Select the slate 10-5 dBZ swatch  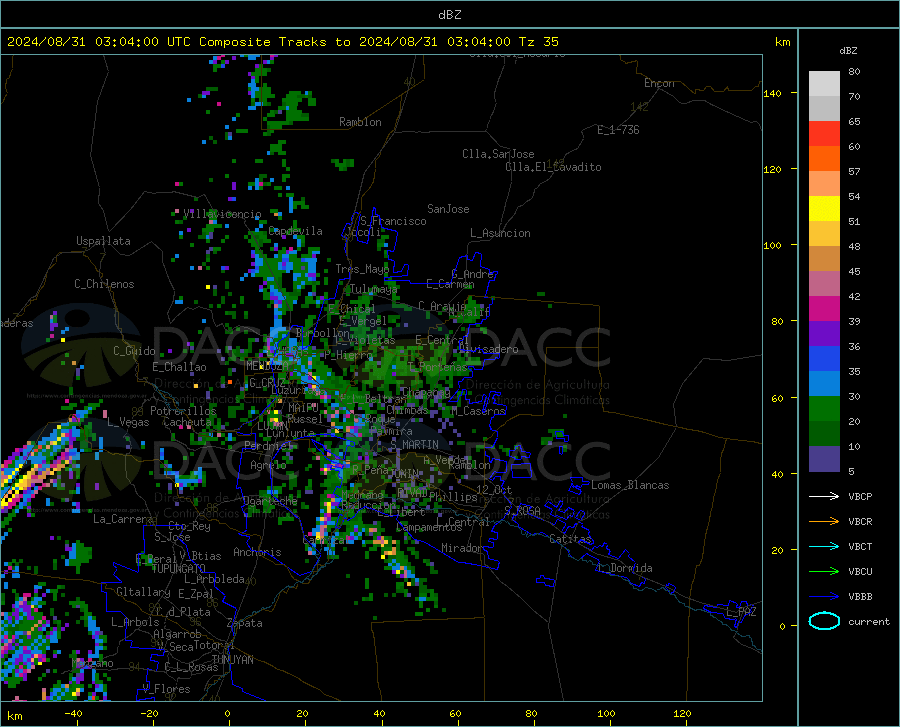point(824,459)
